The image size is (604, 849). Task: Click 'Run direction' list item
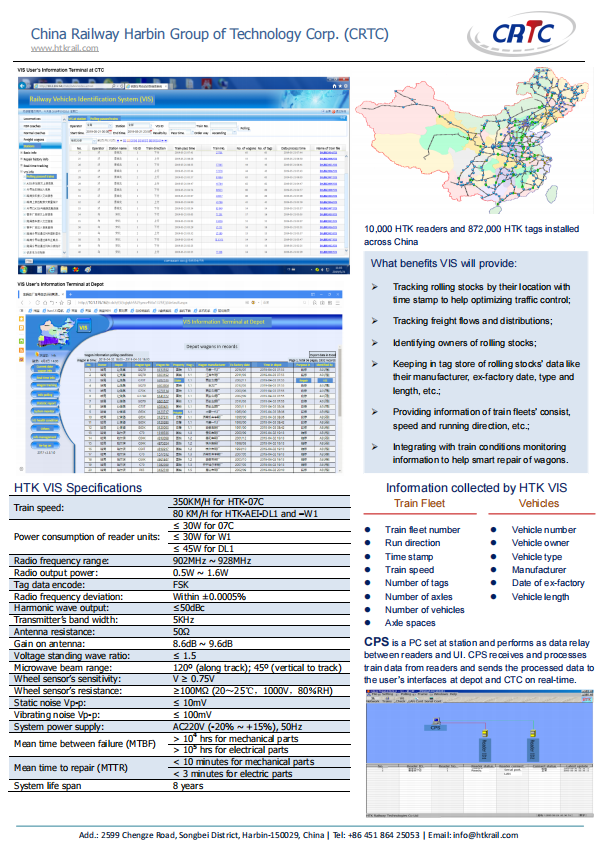tap(412, 543)
